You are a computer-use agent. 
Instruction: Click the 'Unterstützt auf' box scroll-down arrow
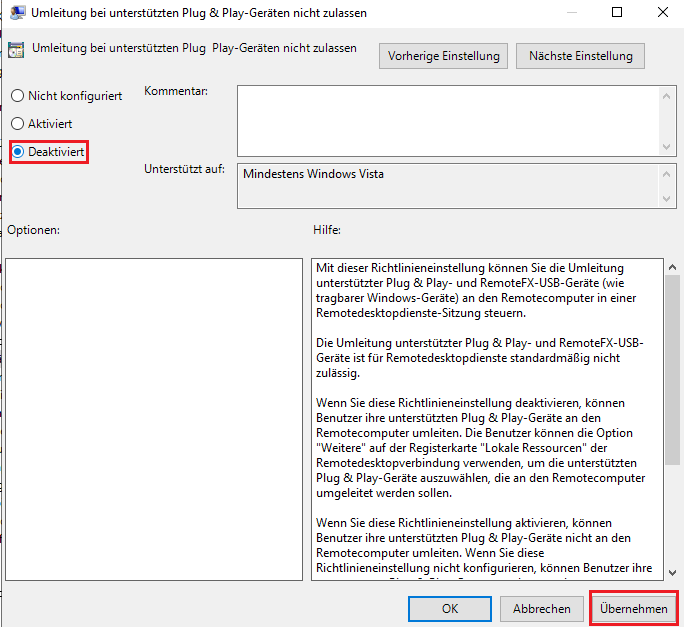668,197
